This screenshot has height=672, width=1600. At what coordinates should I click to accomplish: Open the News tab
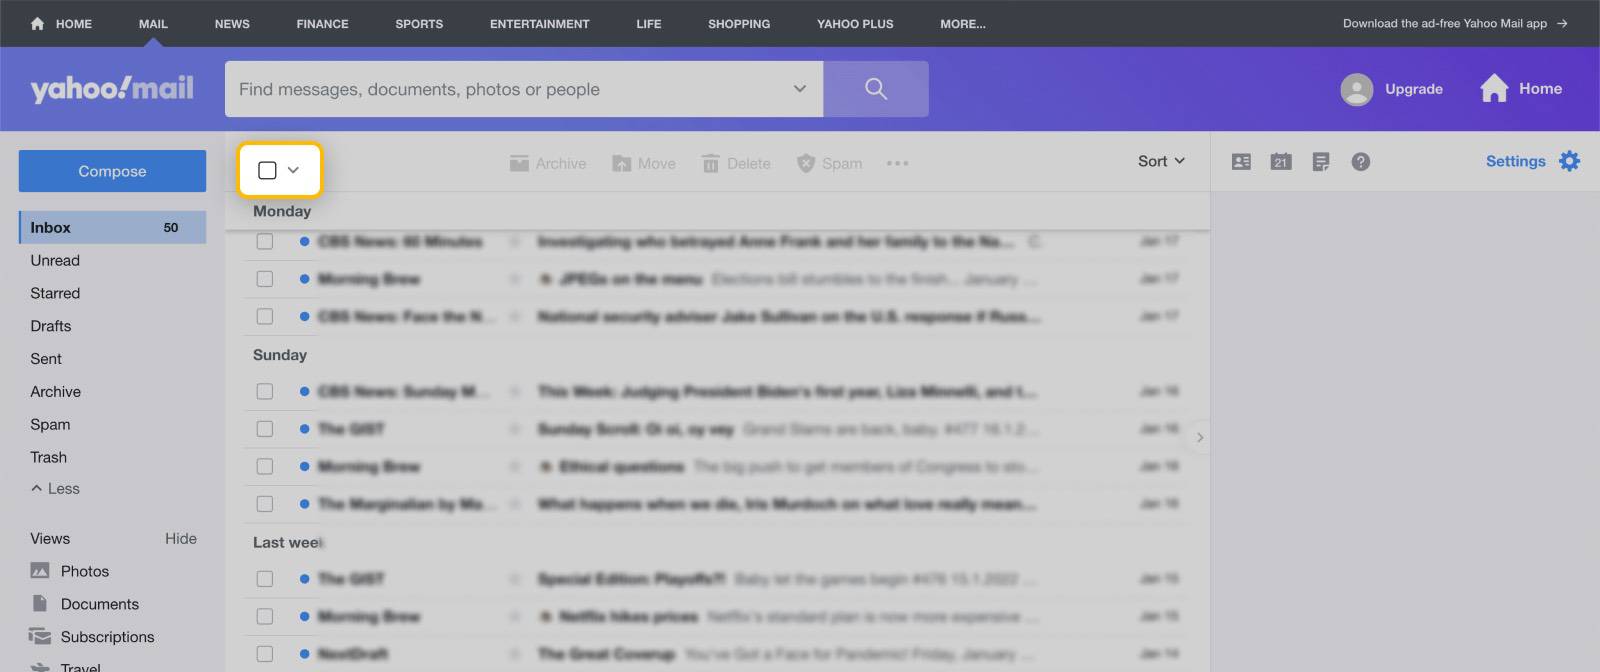pyautogui.click(x=232, y=24)
